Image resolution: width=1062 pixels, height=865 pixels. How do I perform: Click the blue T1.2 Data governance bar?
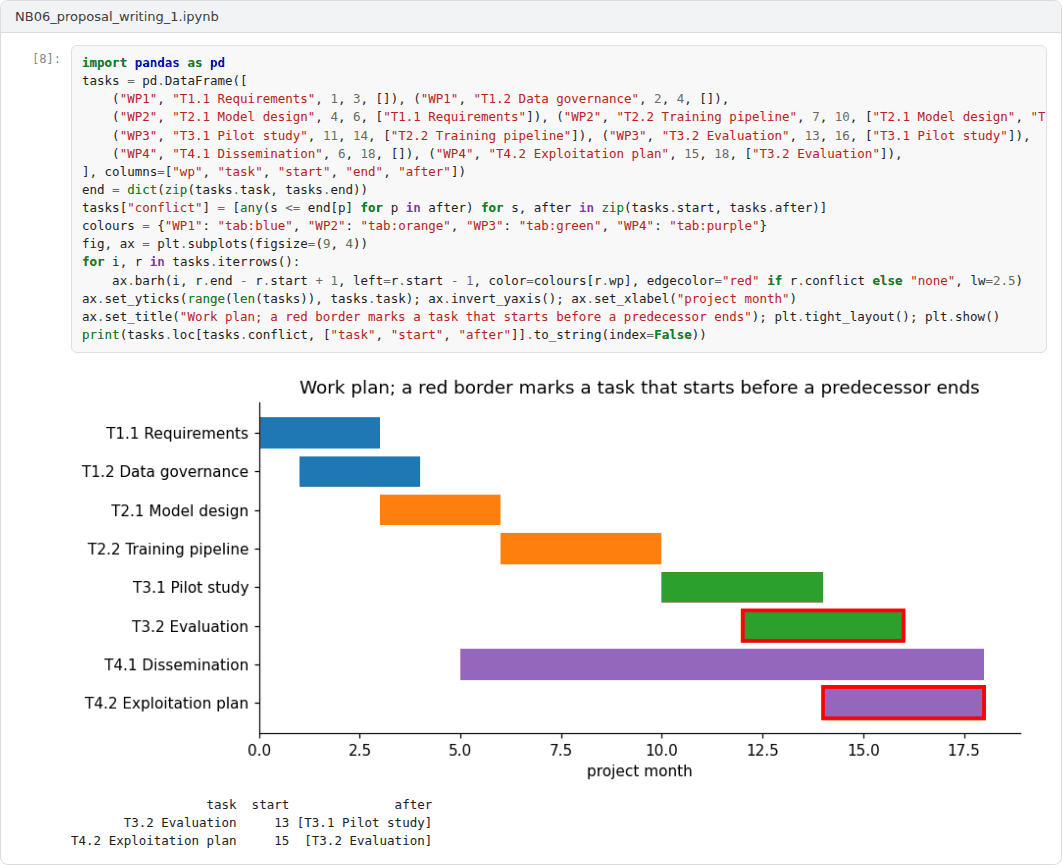click(360, 471)
